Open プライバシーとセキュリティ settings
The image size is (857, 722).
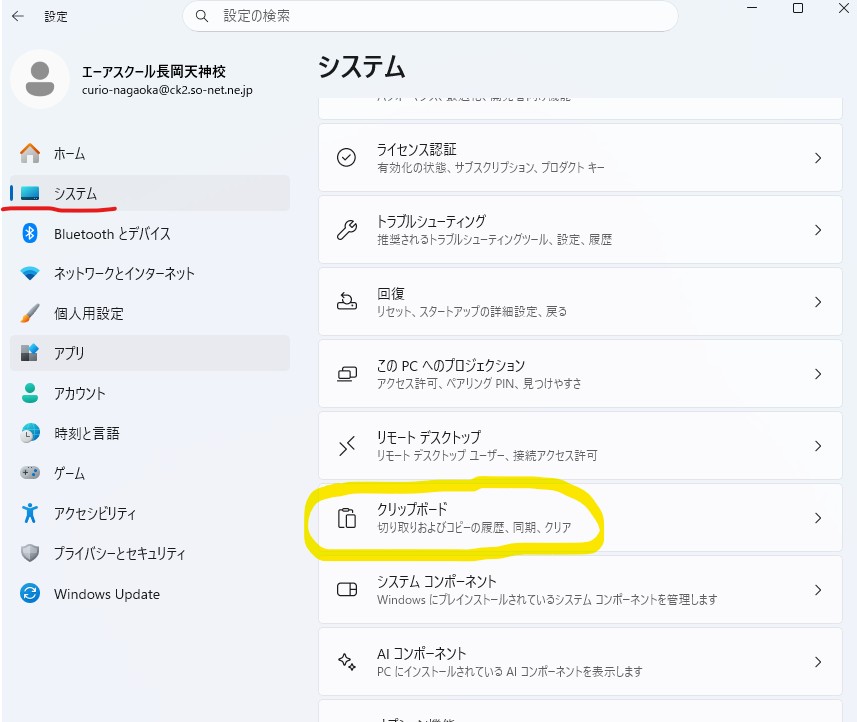pyautogui.click(x=119, y=553)
